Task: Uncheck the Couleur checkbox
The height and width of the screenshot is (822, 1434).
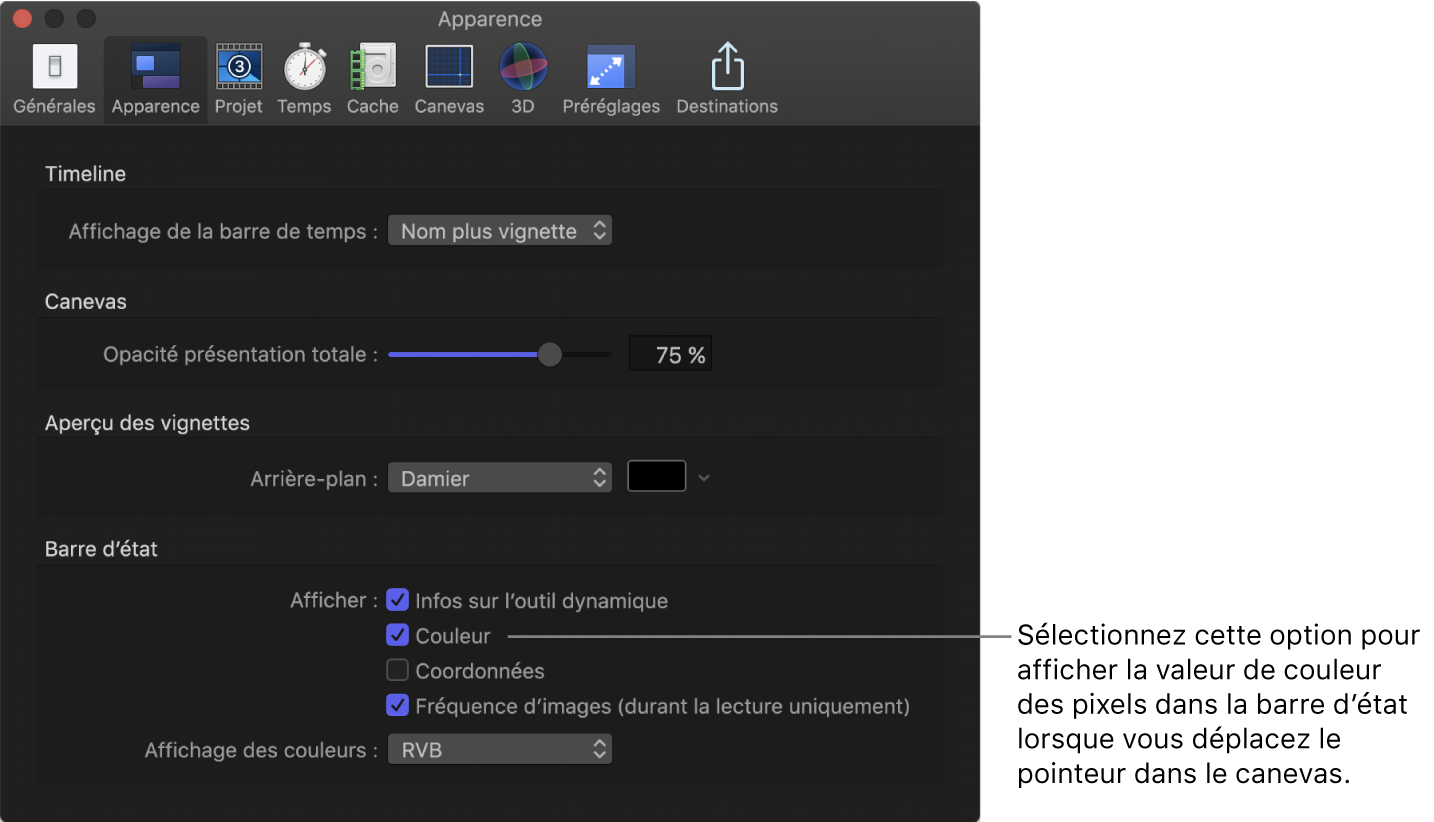Action: click(x=398, y=635)
